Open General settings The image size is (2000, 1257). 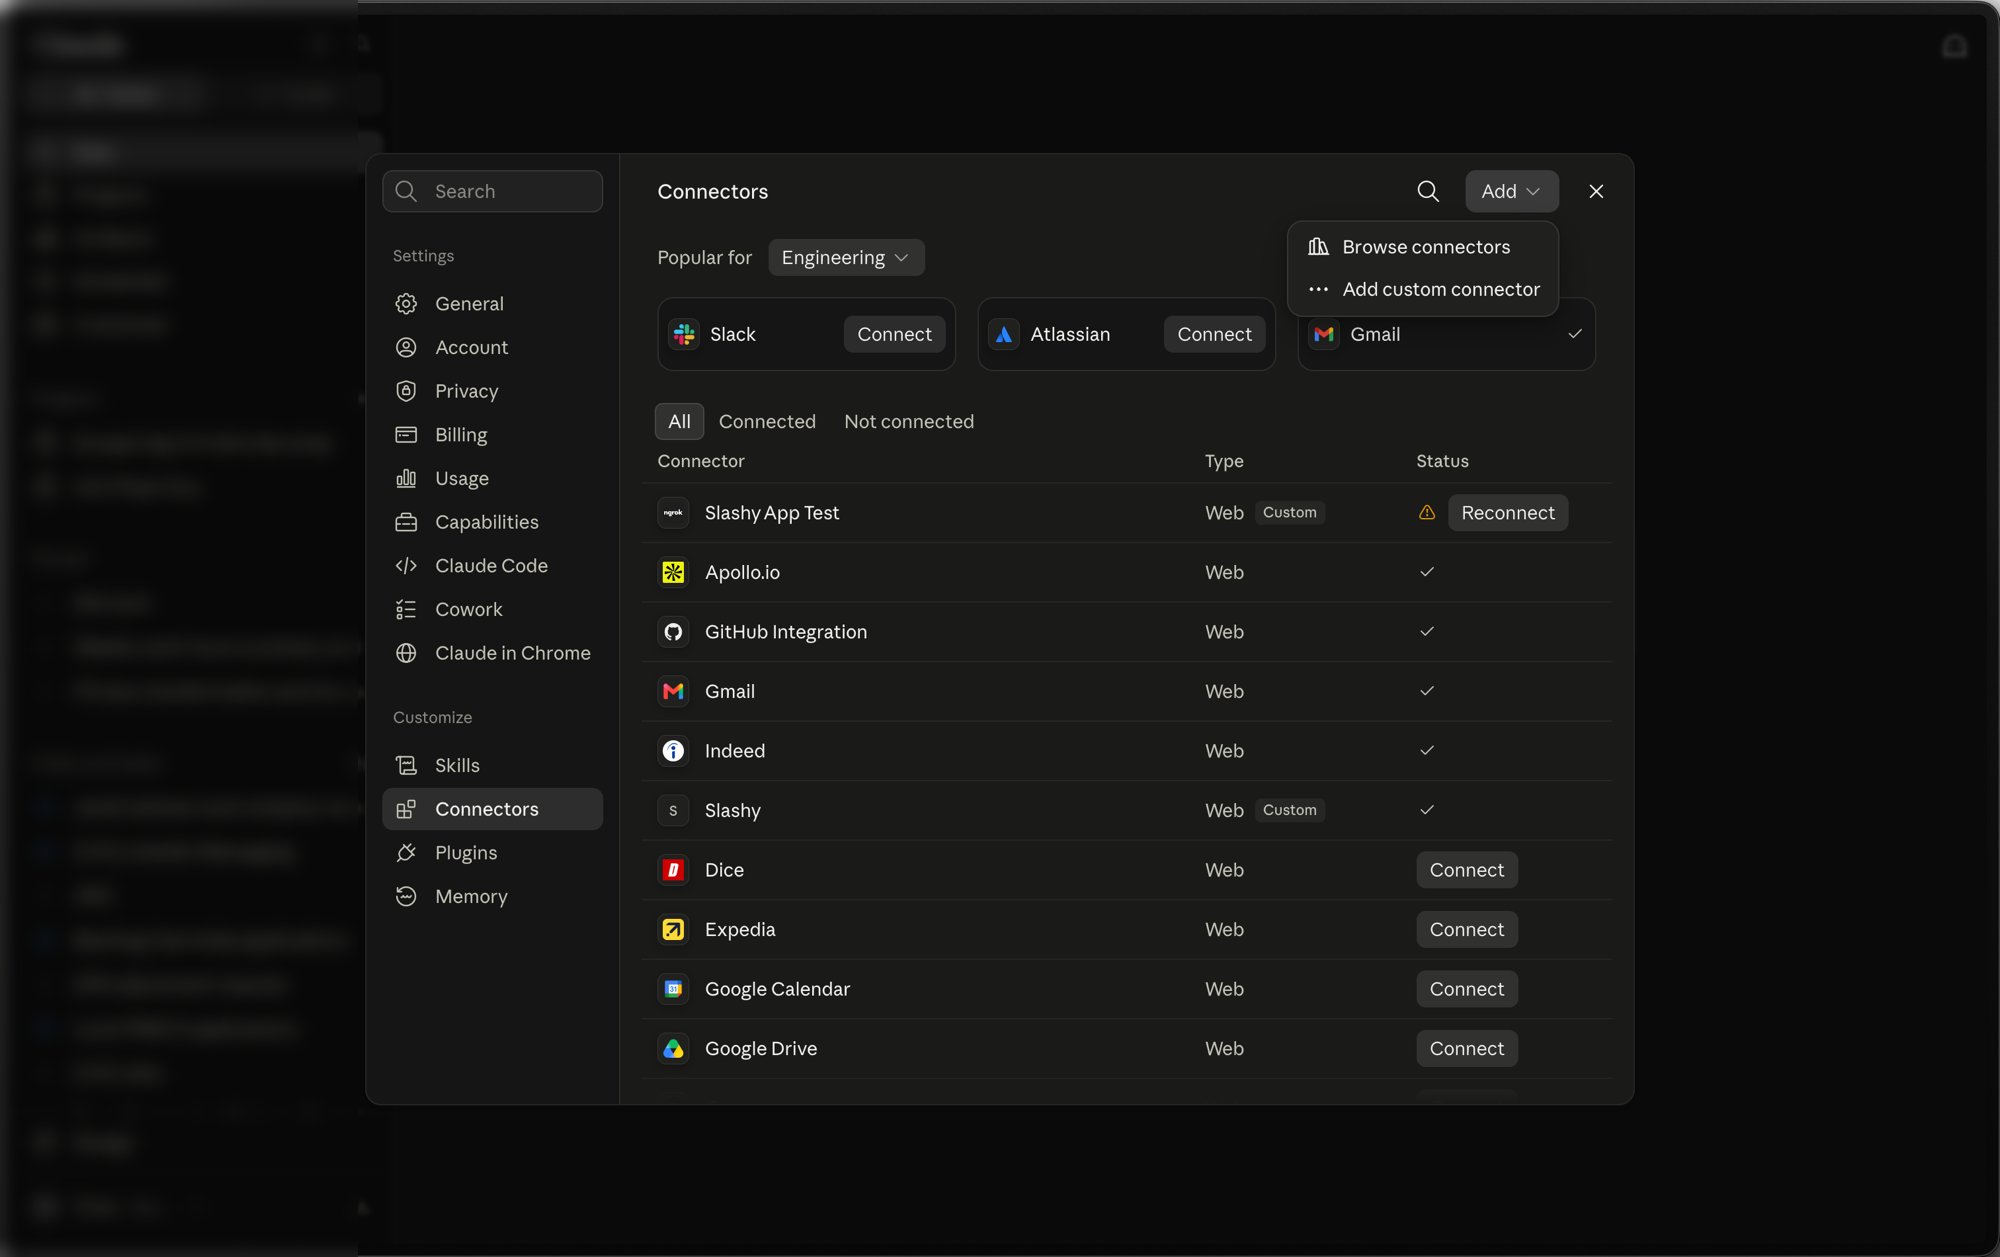(x=492, y=303)
